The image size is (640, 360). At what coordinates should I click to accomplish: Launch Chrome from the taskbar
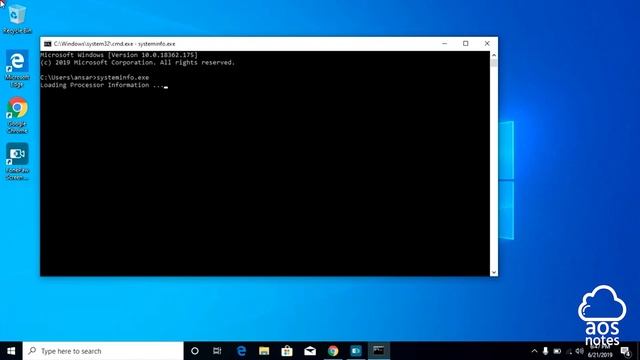[x=333, y=351]
